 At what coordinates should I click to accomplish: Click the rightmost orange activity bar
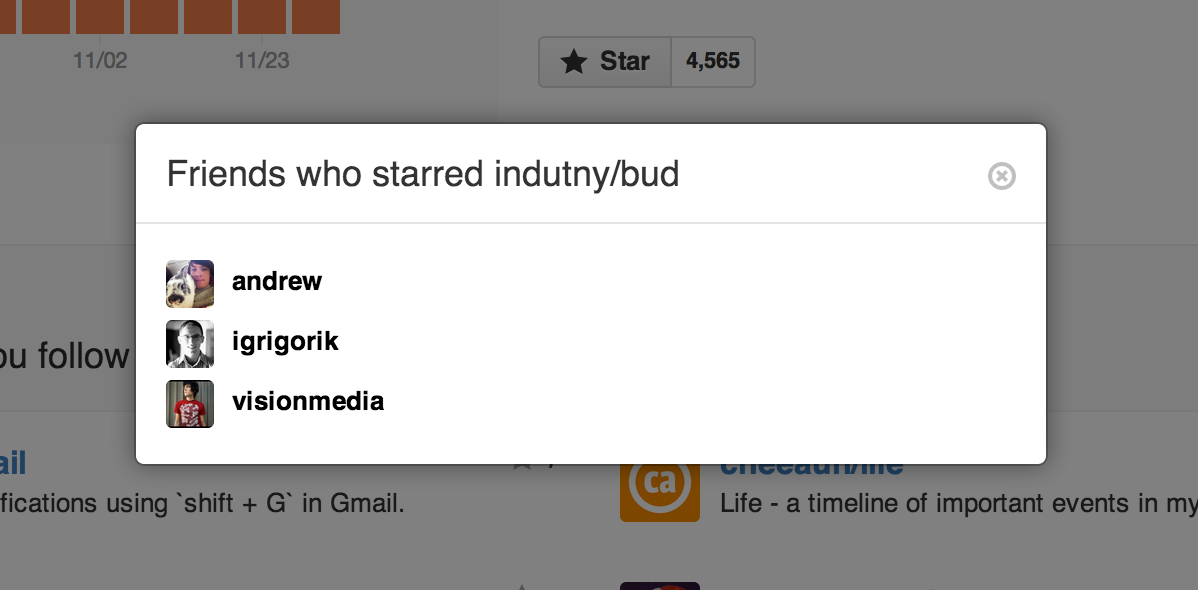pos(316,17)
